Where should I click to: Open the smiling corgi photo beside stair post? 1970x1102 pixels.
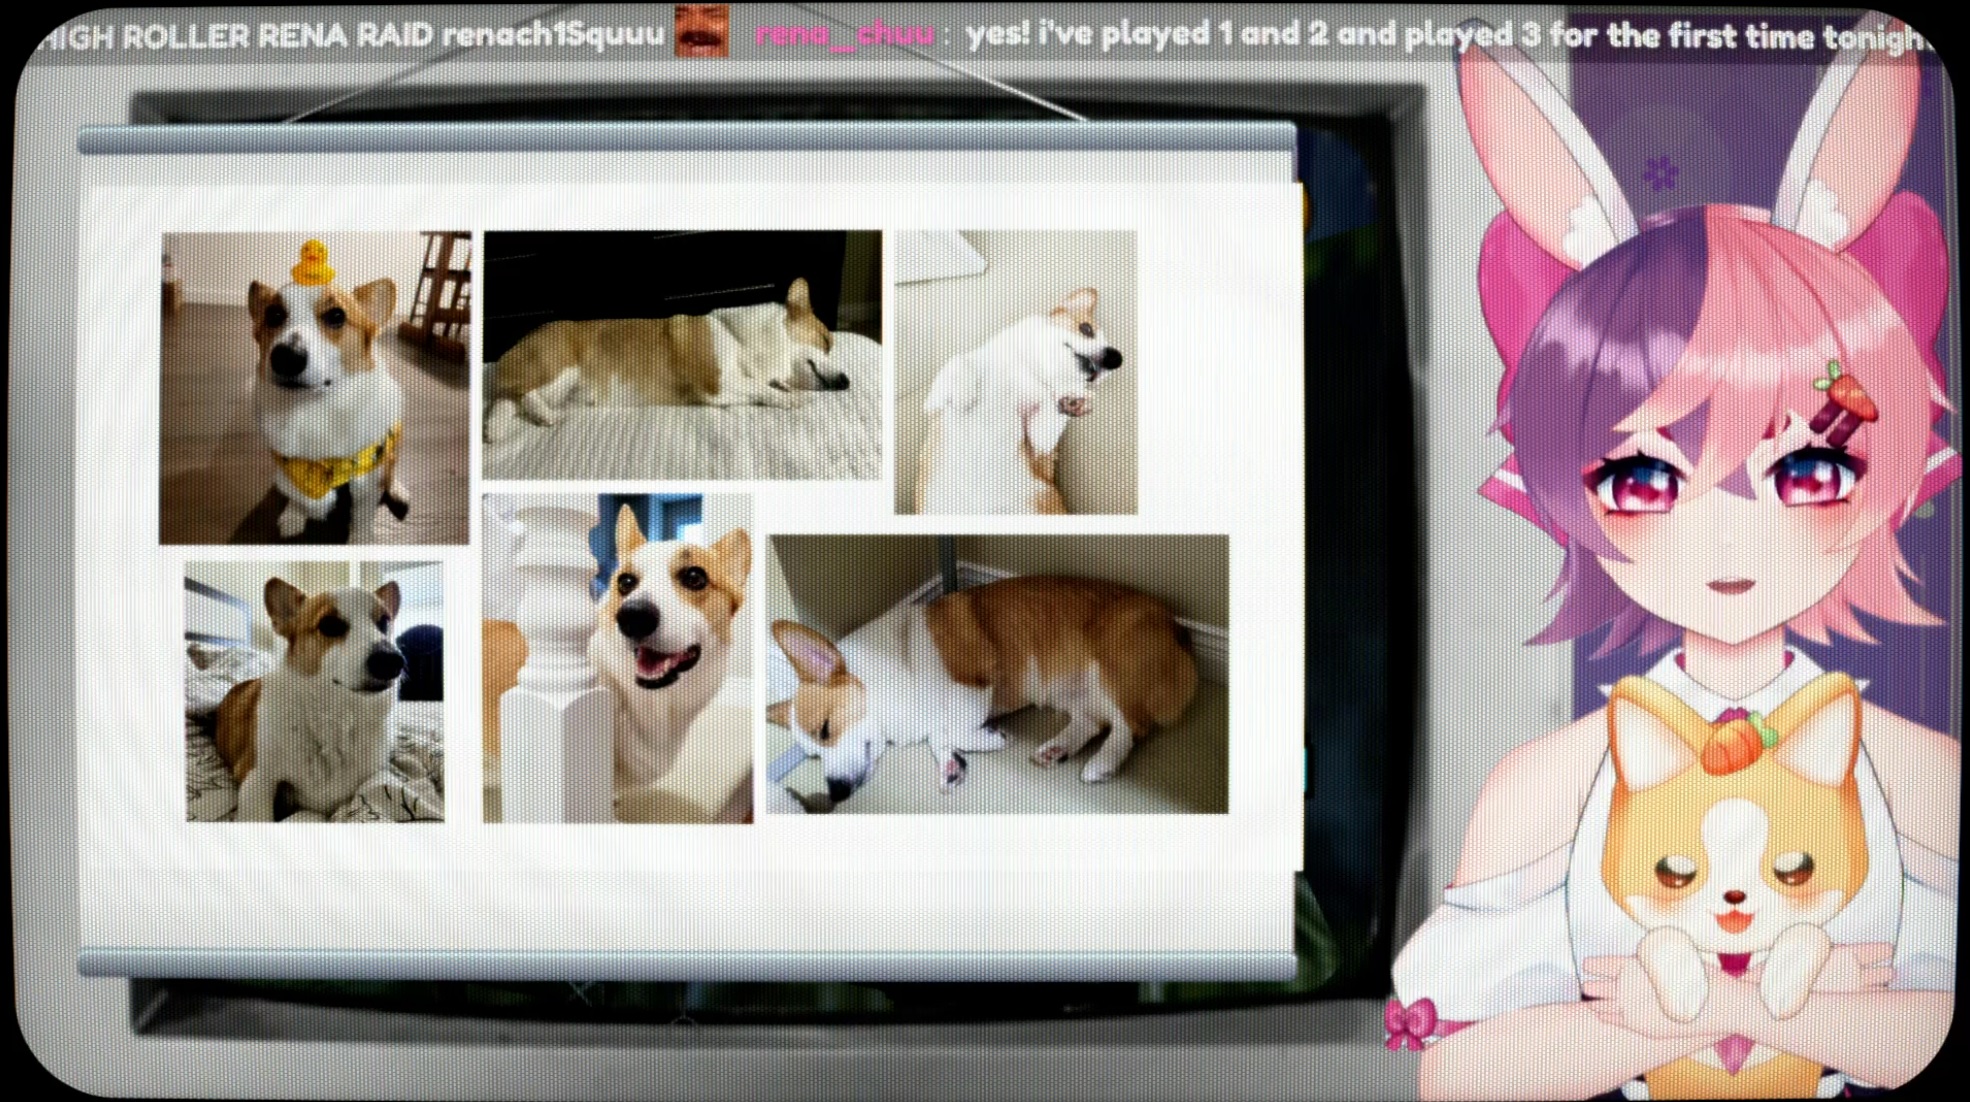point(617,658)
